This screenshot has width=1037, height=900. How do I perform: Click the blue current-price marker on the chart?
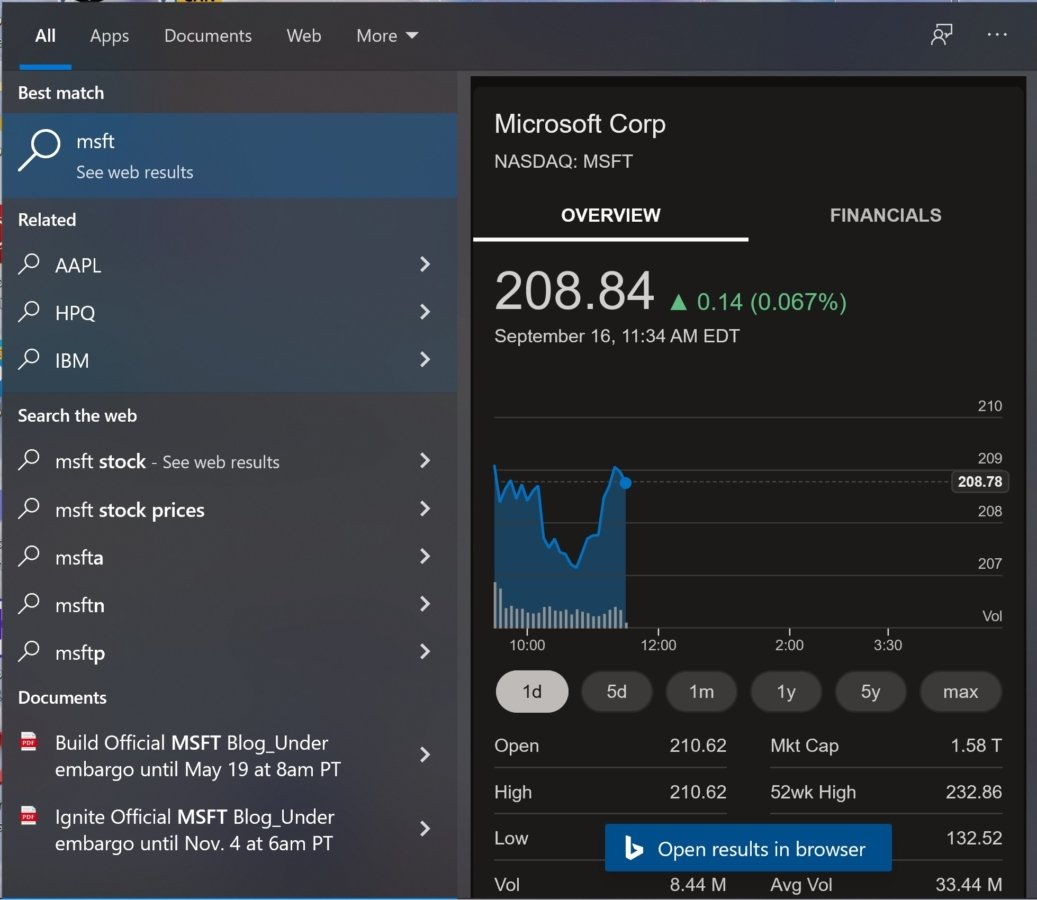pos(625,483)
